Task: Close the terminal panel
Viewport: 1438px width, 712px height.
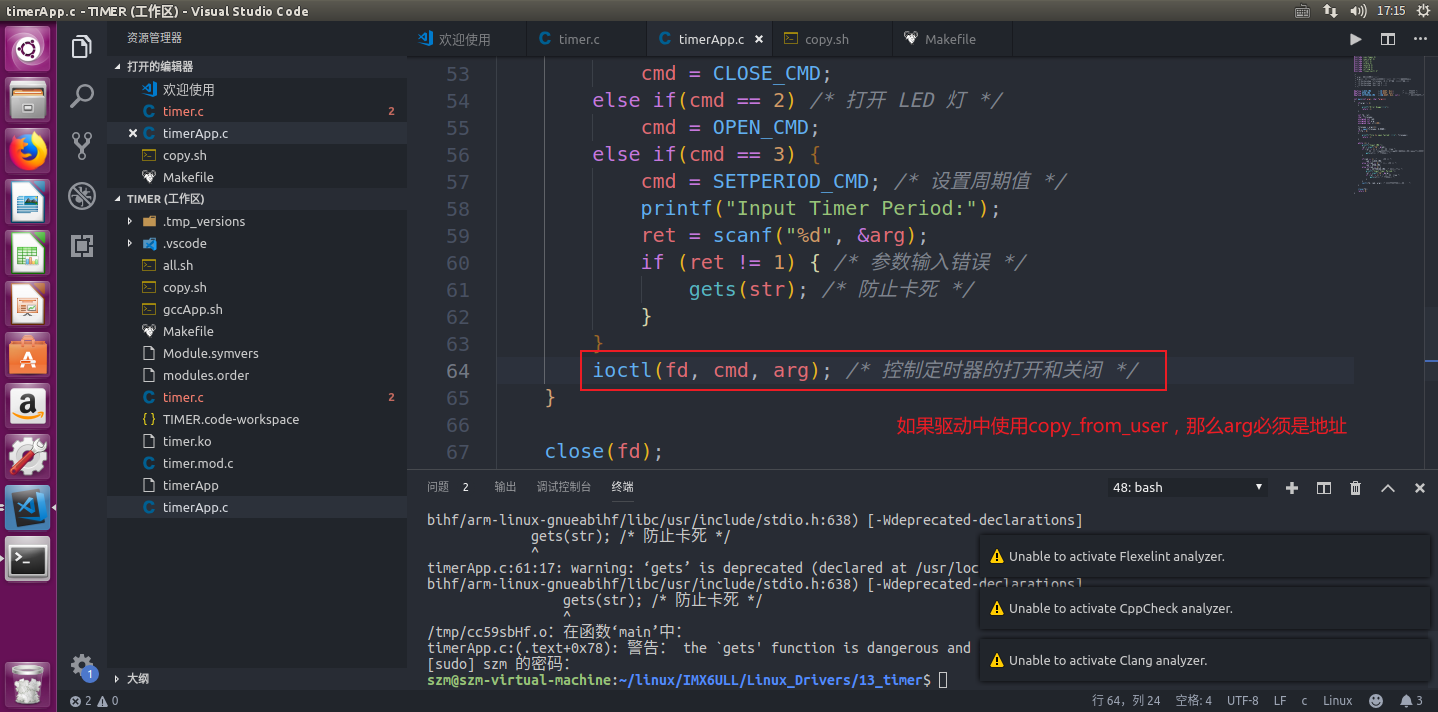Action: (1420, 488)
